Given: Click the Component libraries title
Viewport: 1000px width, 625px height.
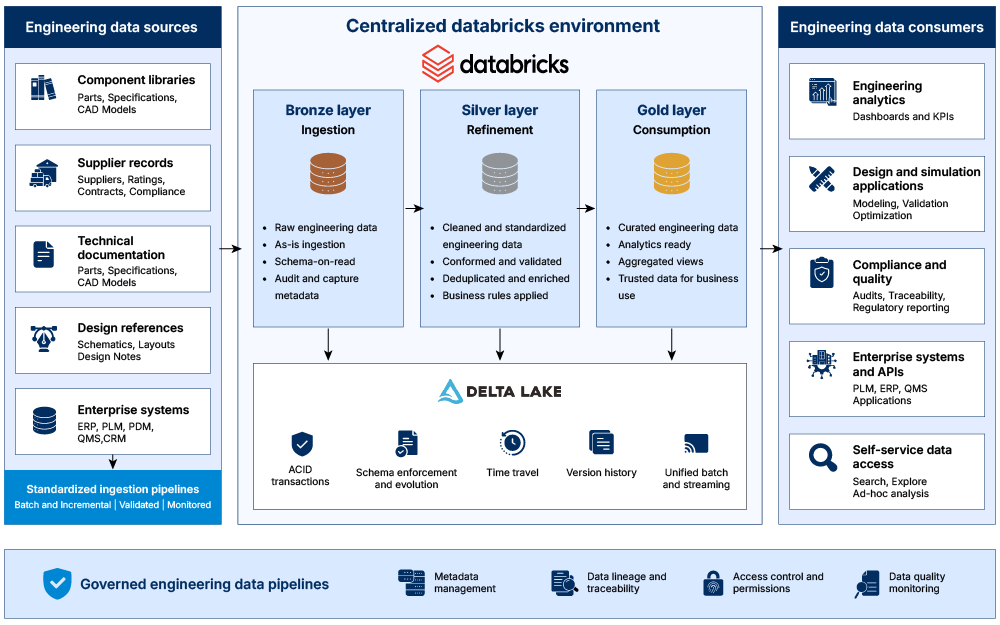Looking at the screenshot, I should coord(136,80).
